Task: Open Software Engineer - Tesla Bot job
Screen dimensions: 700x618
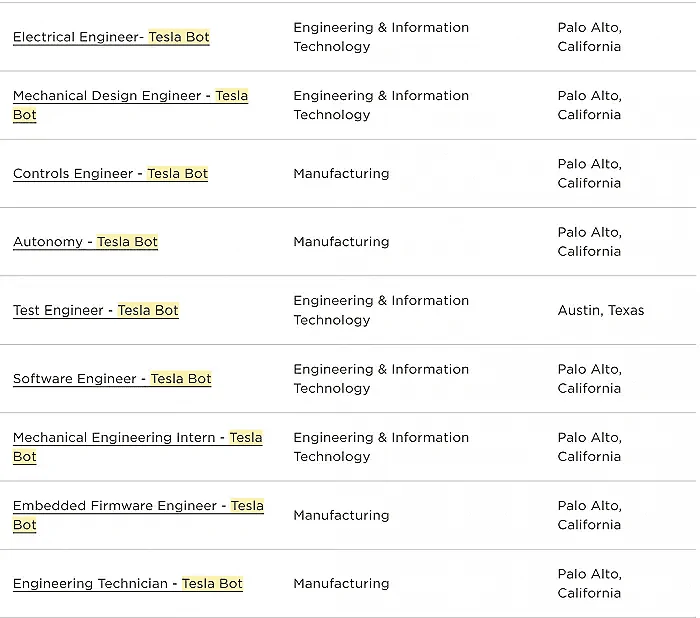Action: coord(112,379)
